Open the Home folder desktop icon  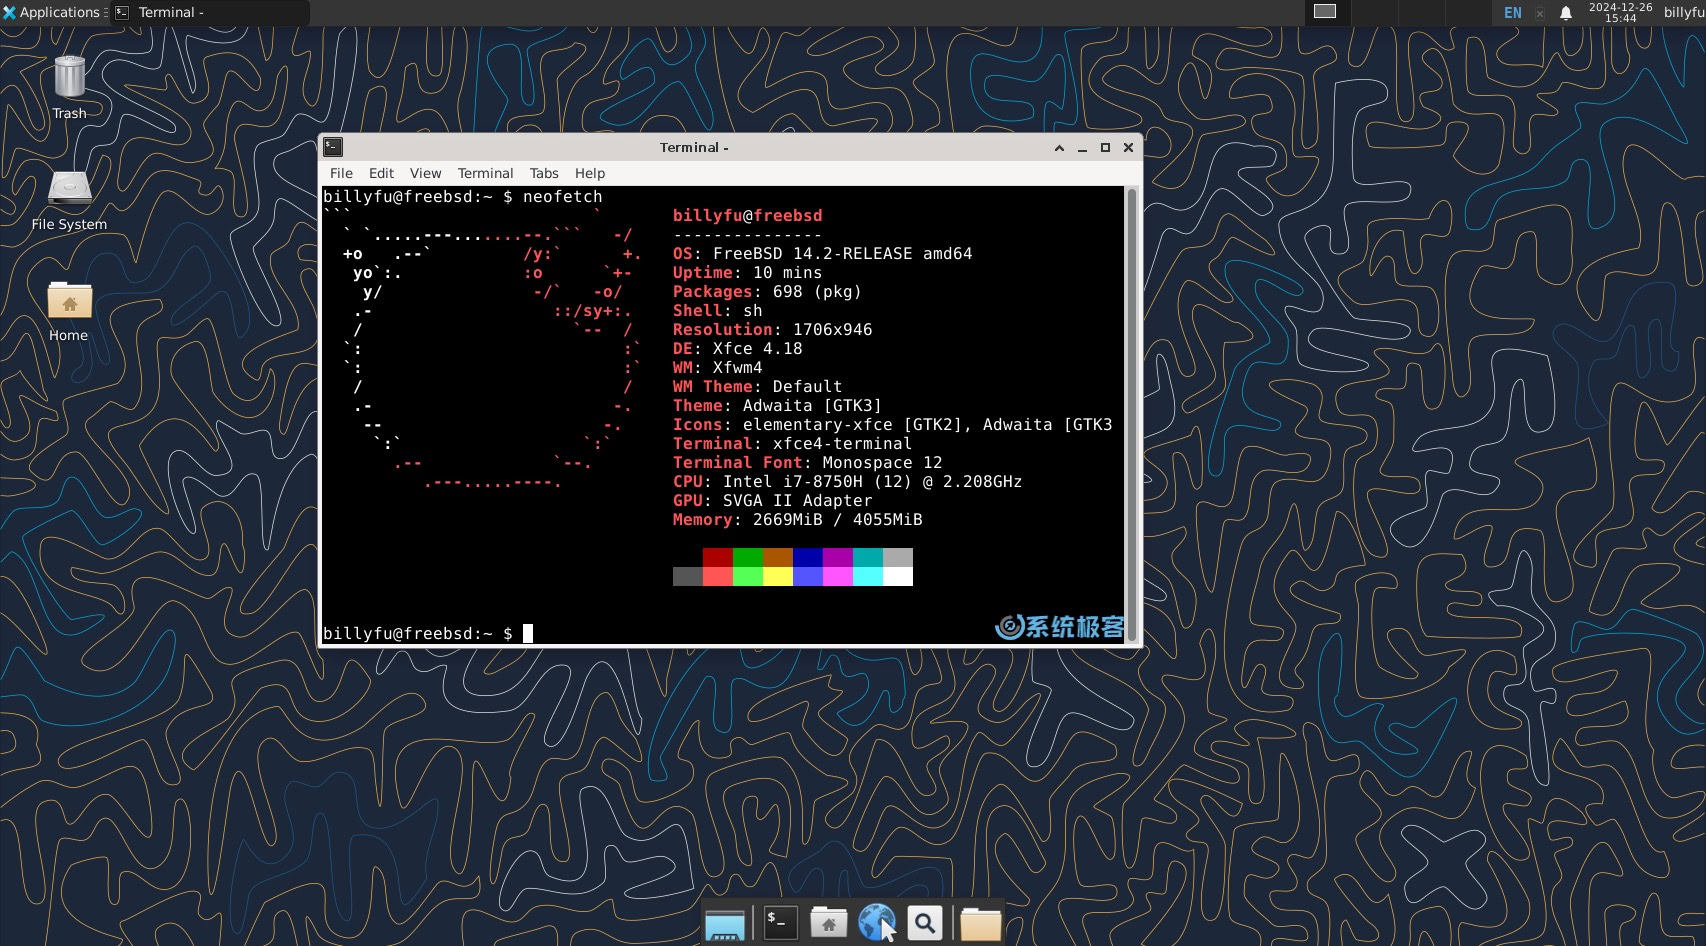coord(69,311)
